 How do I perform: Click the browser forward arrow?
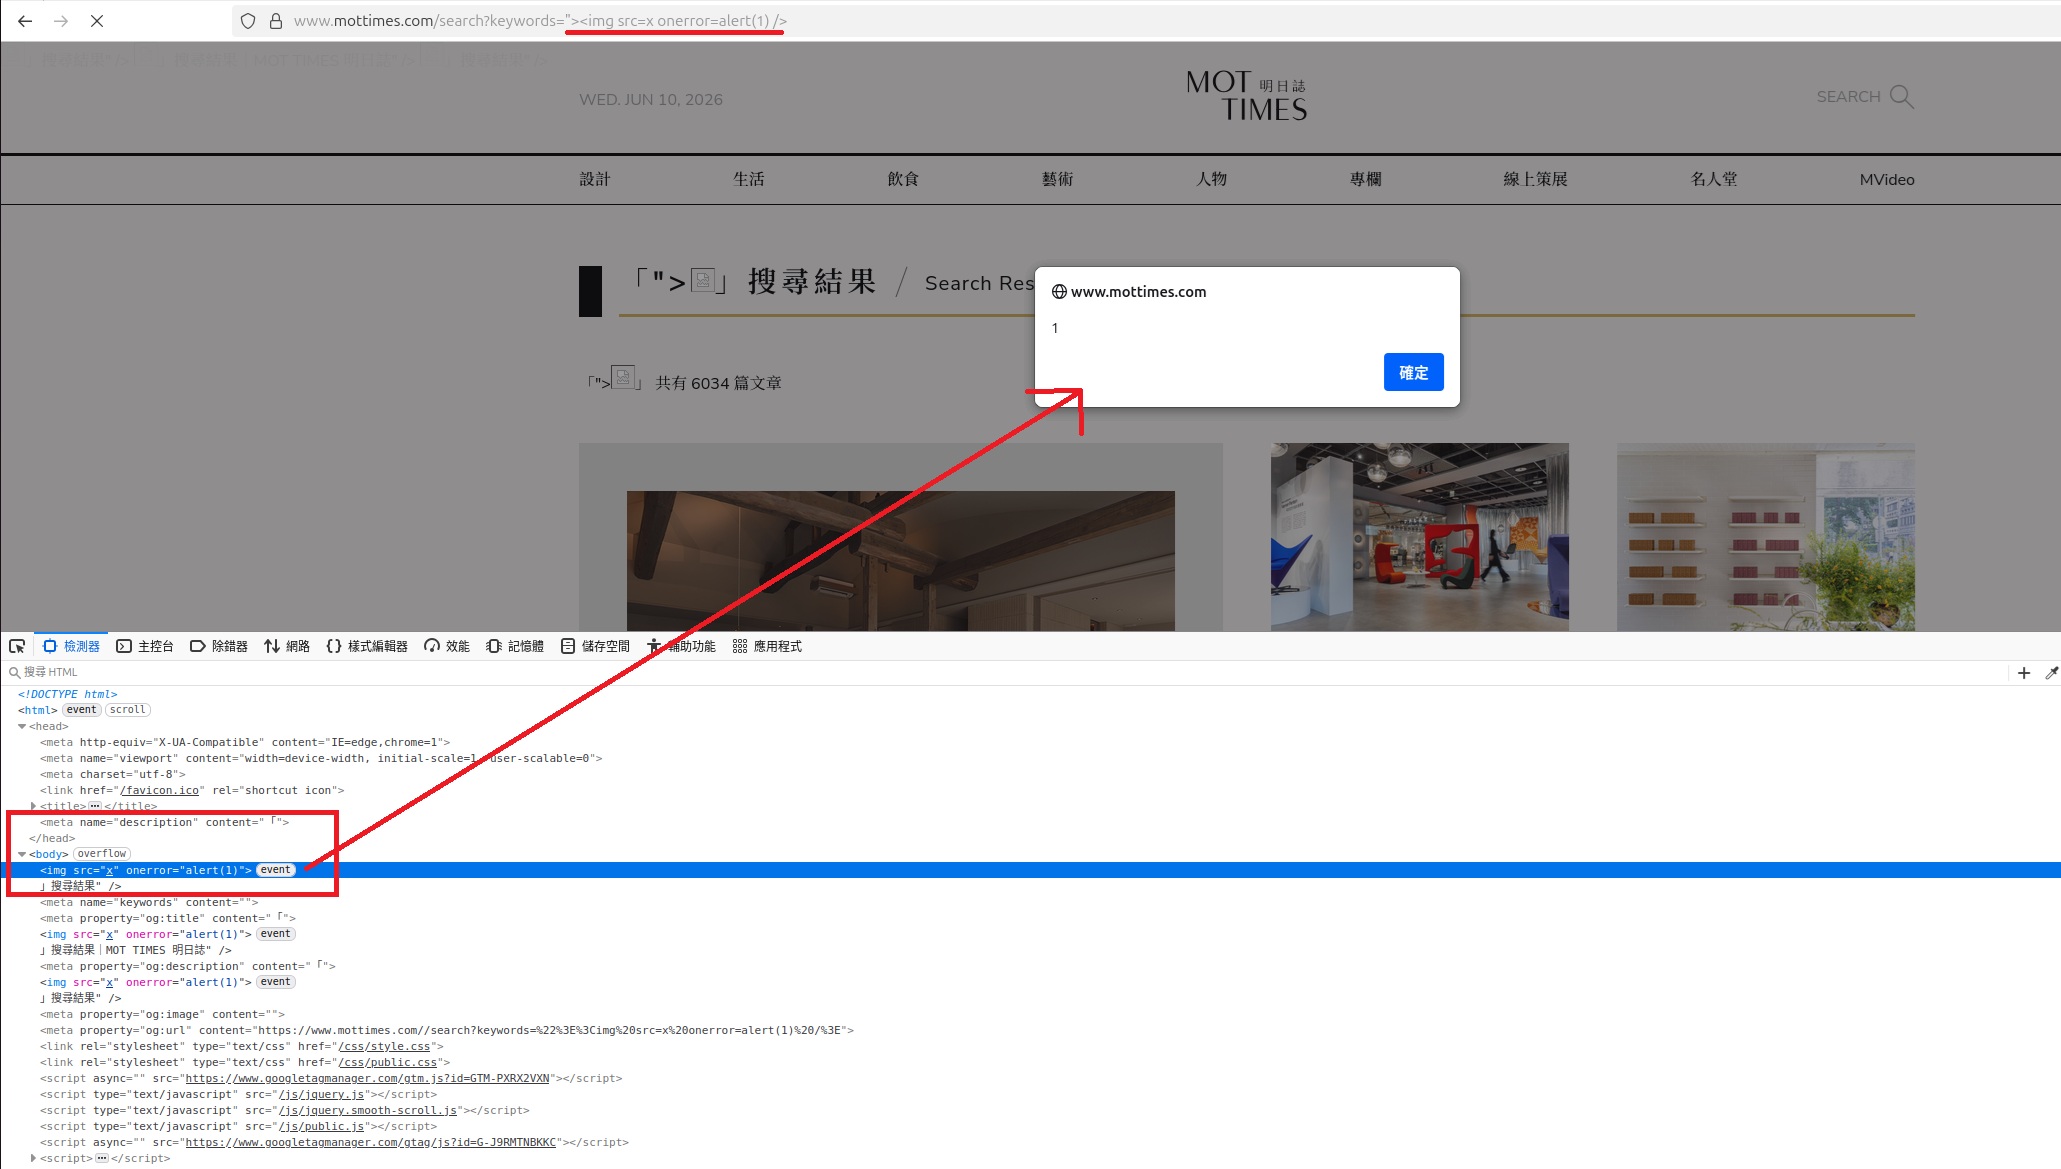(x=61, y=21)
